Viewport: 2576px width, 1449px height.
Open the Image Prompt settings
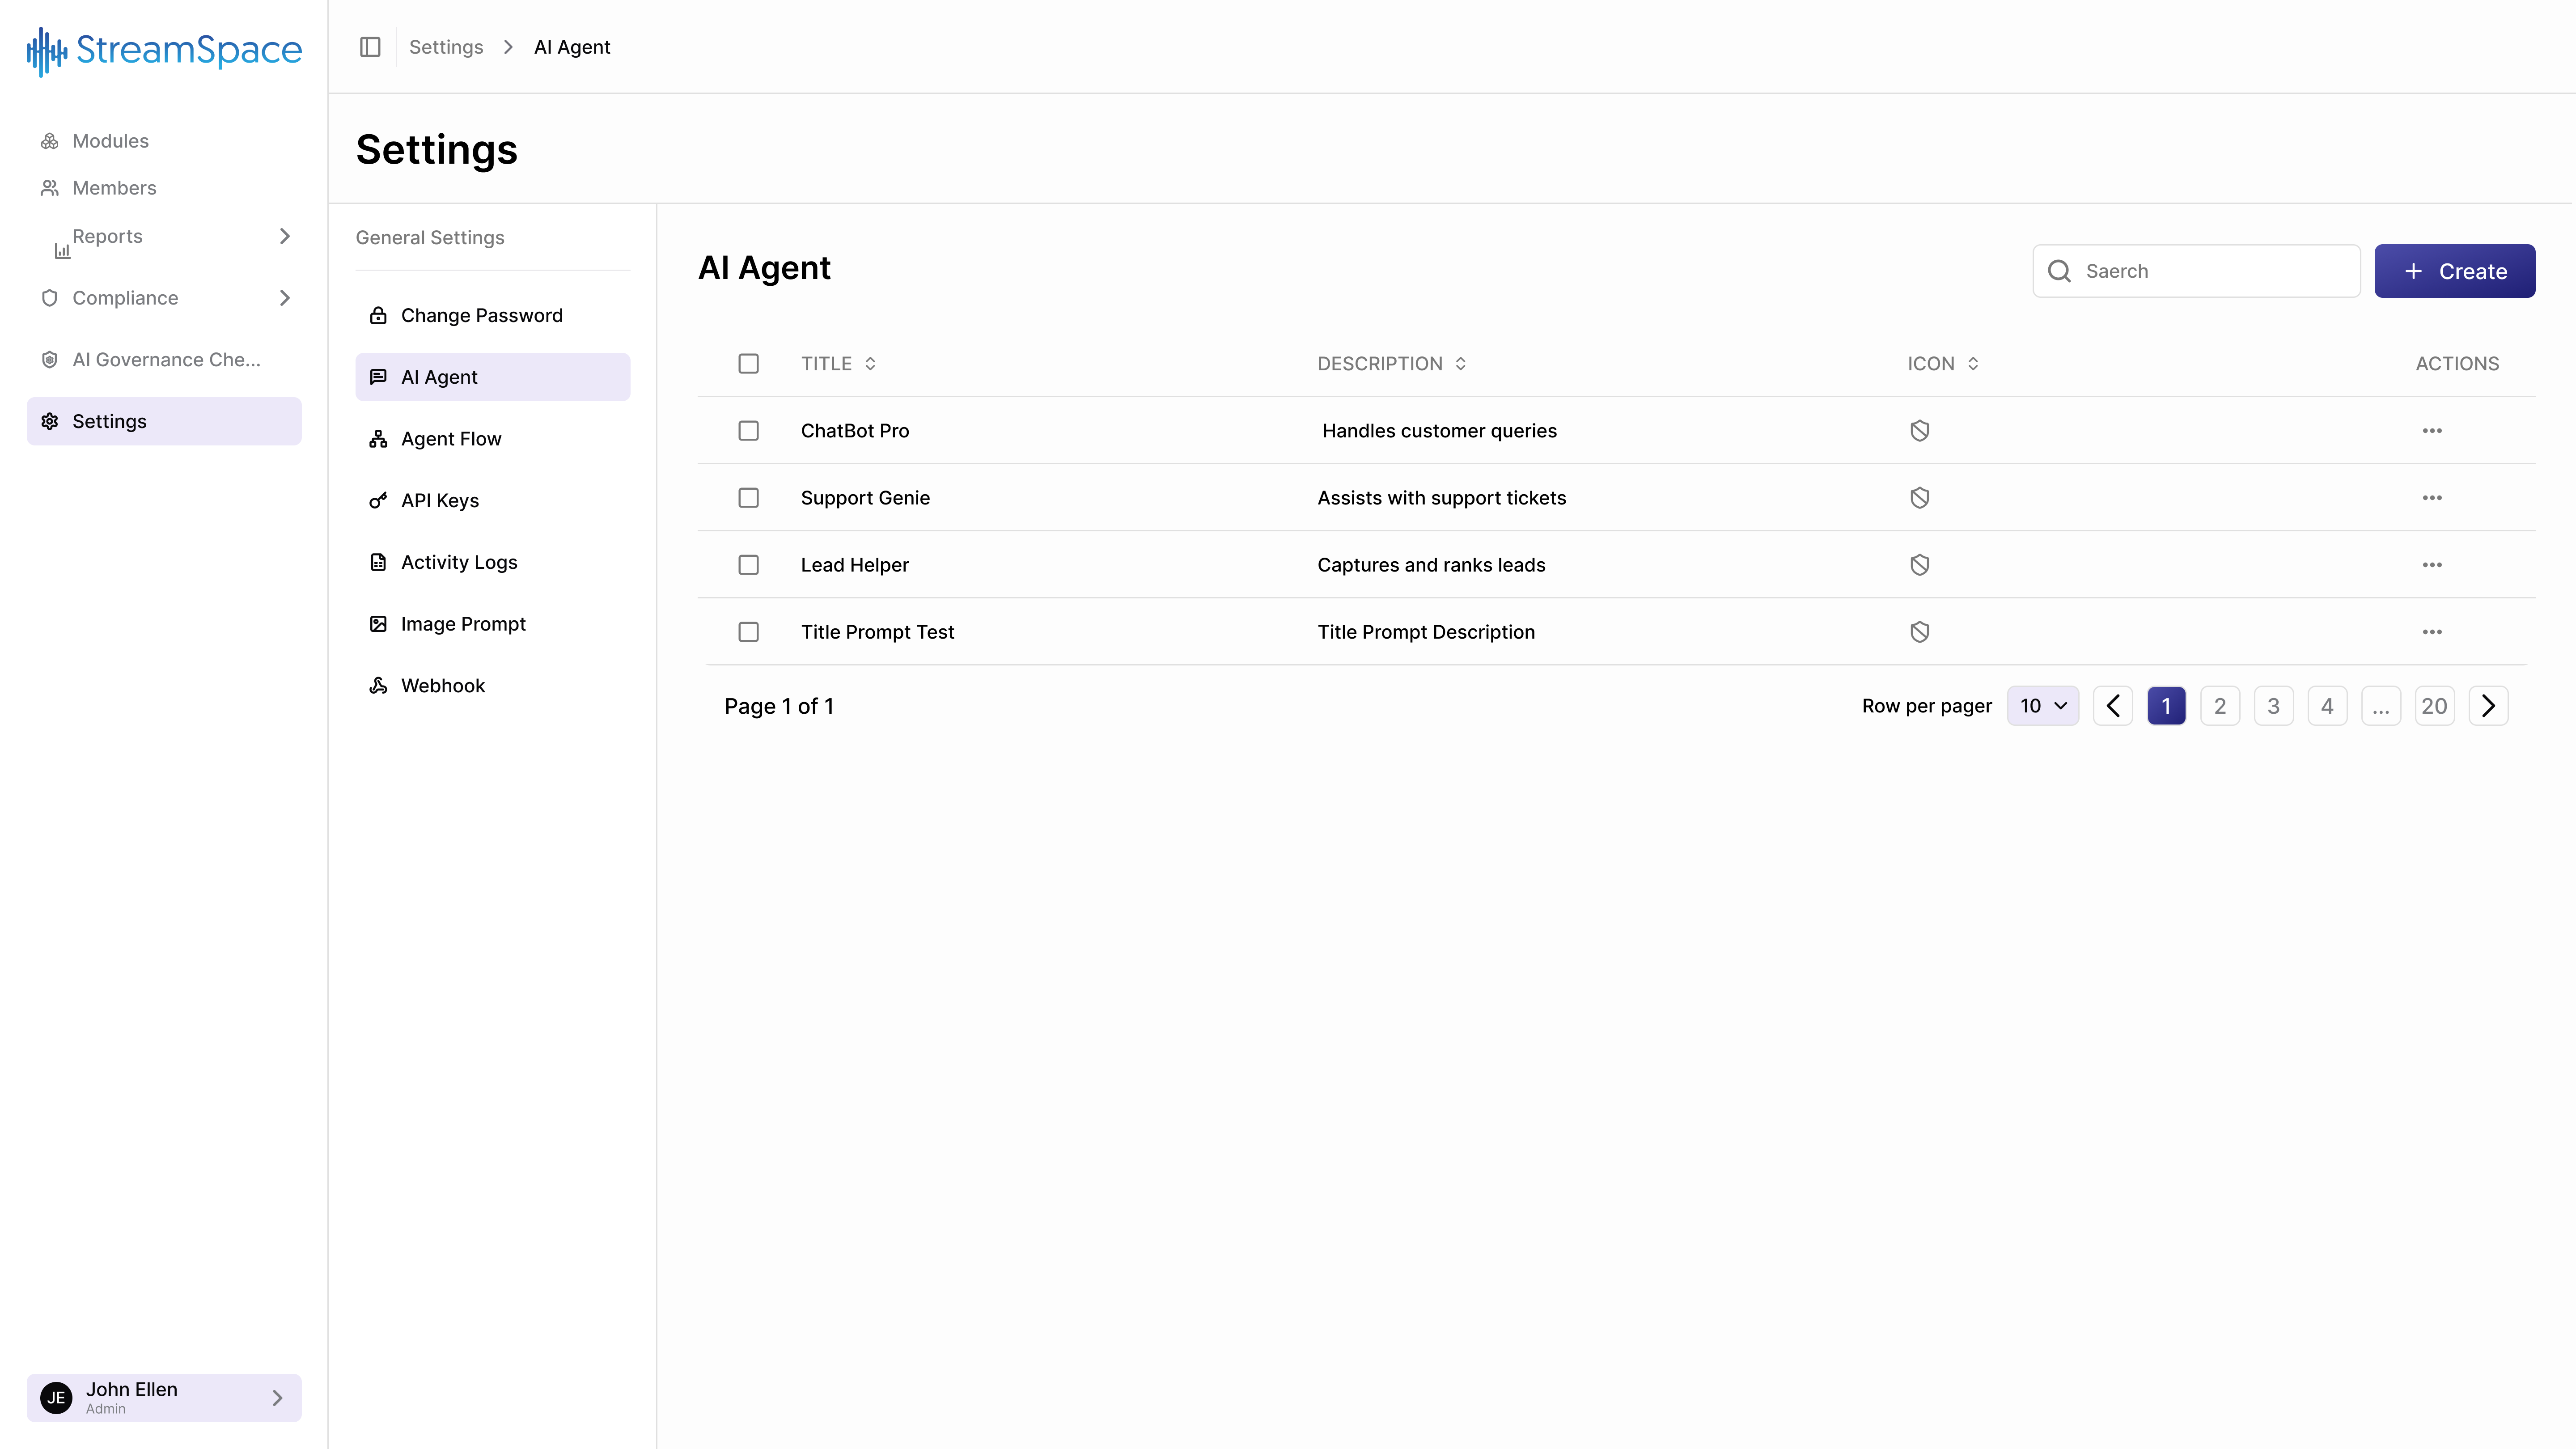coord(493,624)
